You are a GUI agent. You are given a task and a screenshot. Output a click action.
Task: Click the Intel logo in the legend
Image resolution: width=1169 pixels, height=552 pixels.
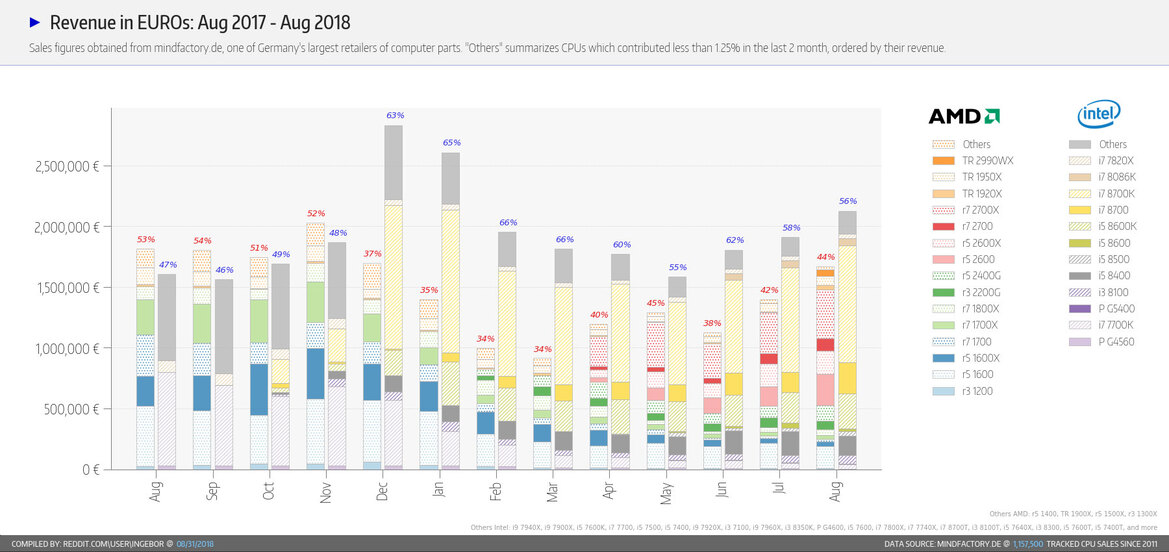pos(1099,114)
